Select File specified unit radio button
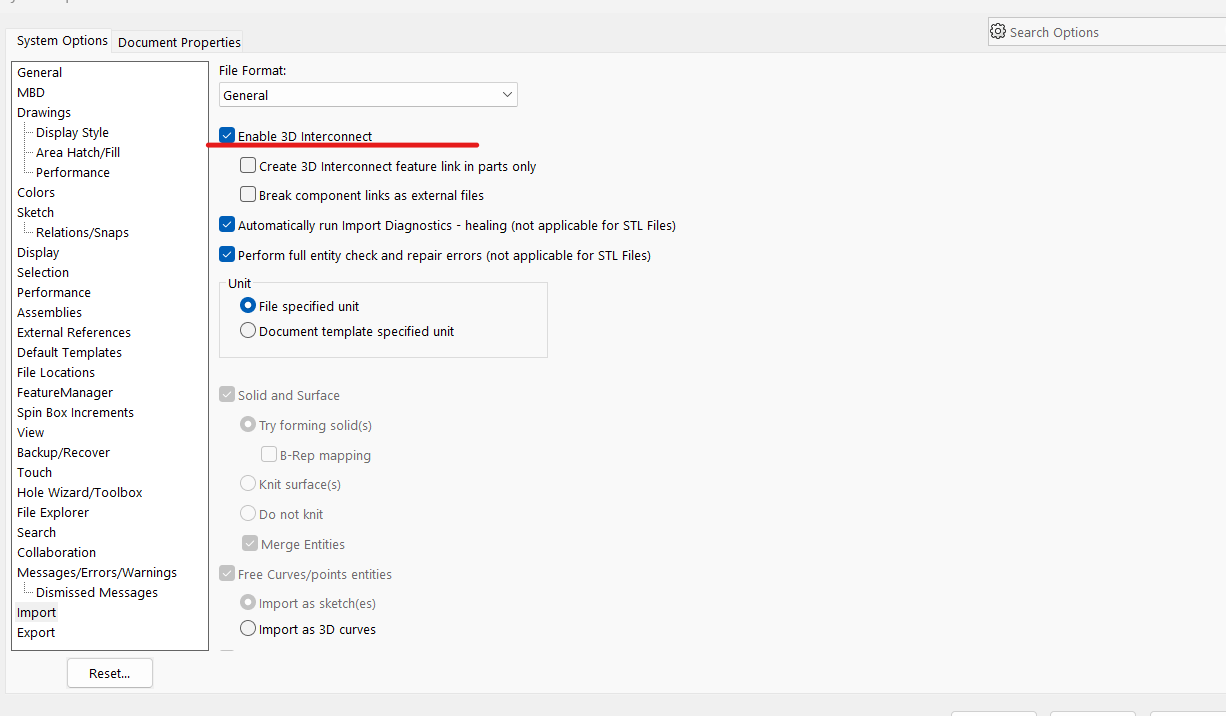 pyautogui.click(x=248, y=306)
